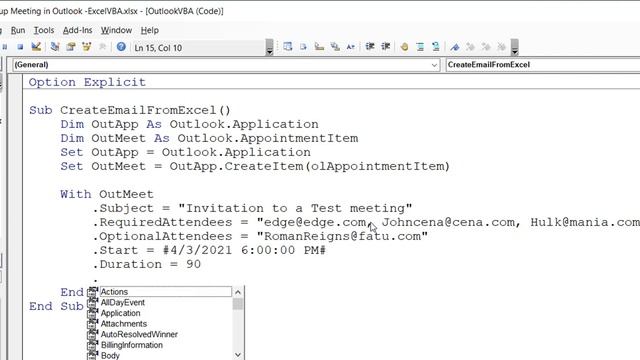Click the List Constants icon
The height and width of the screenshot is (360, 640).
[x=303, y=47]
